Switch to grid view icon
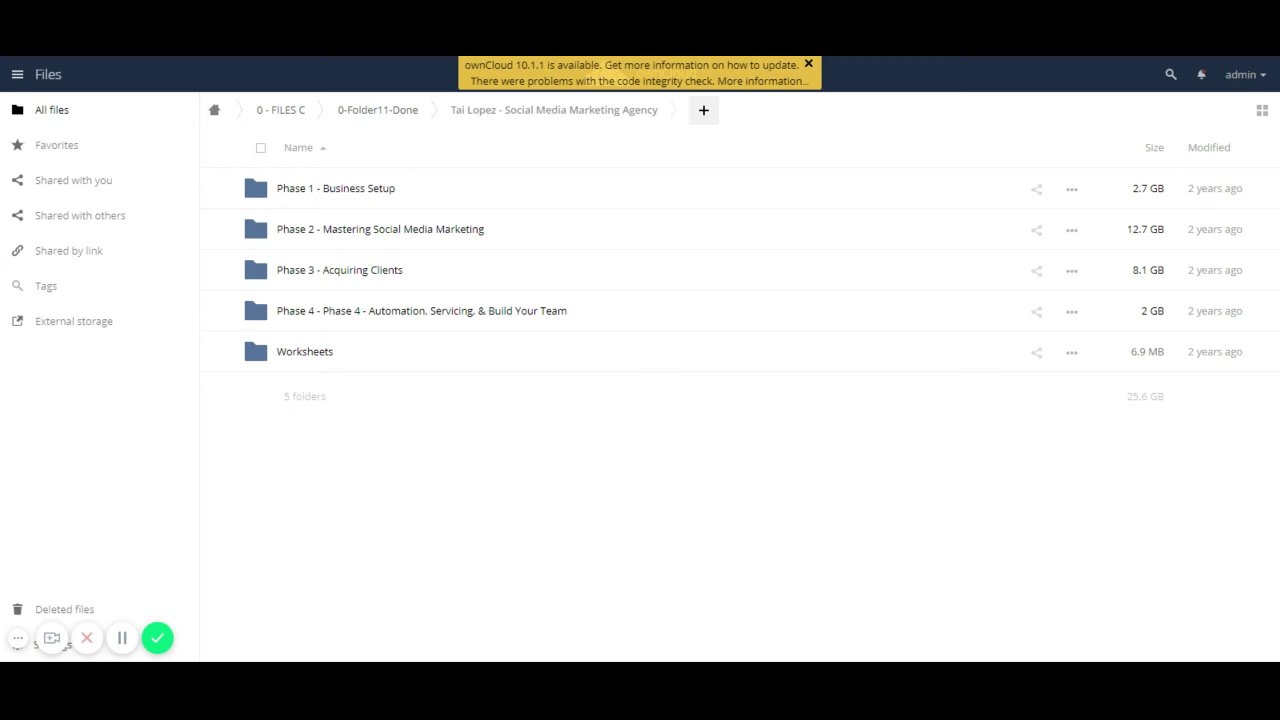 pyautogui.click(x=1262, y=110)
